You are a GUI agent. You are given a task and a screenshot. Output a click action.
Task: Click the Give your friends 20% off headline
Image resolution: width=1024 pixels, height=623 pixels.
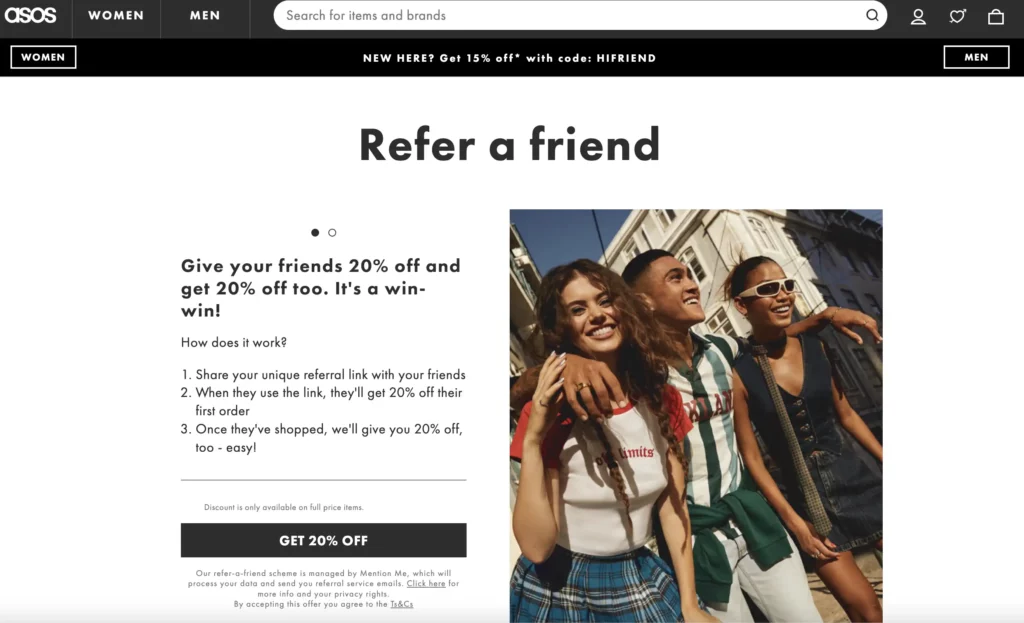[x=321, y=288]
